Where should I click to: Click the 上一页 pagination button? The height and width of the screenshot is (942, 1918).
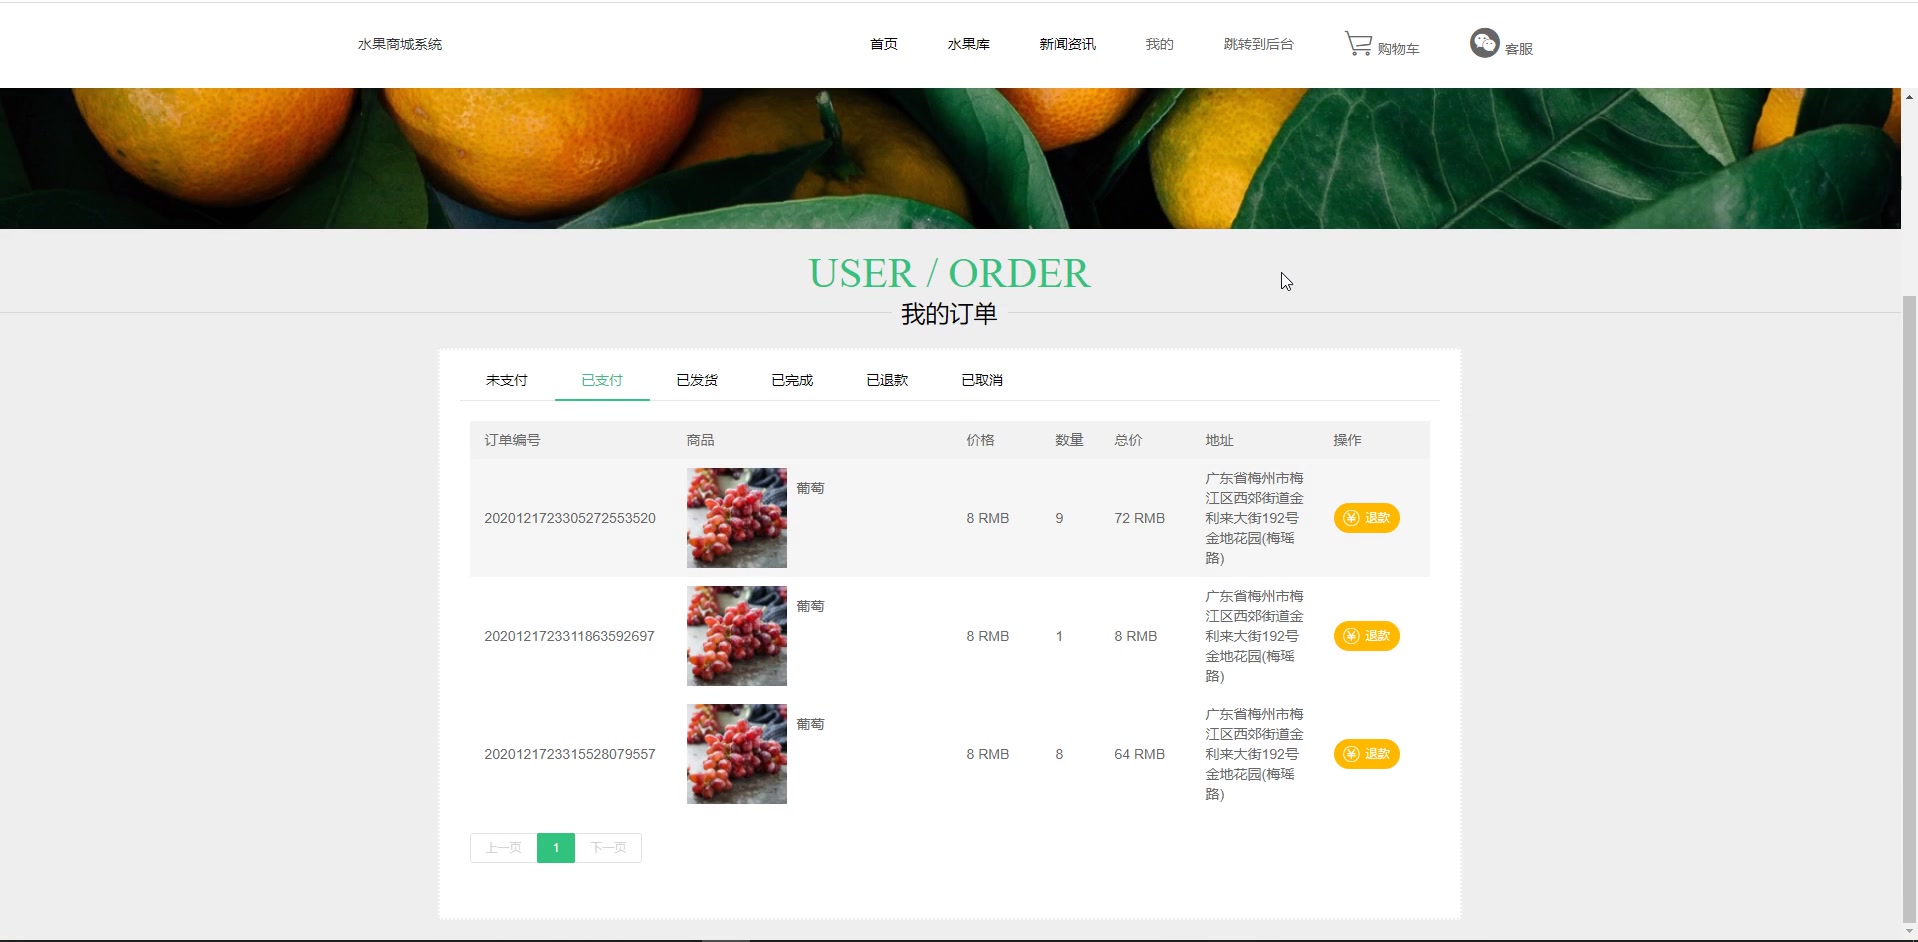pos(504,848)
